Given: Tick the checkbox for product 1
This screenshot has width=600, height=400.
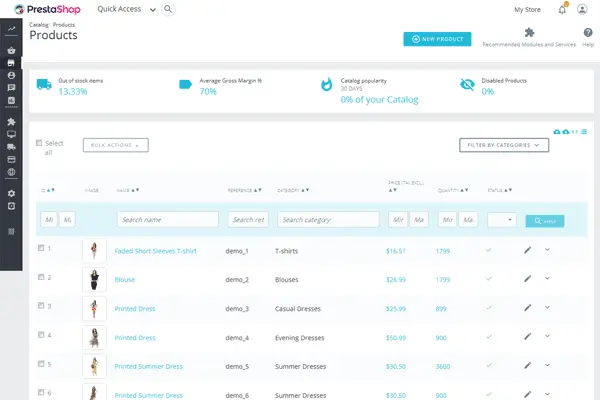Looking at the screenshot, I should click(41, 248).
